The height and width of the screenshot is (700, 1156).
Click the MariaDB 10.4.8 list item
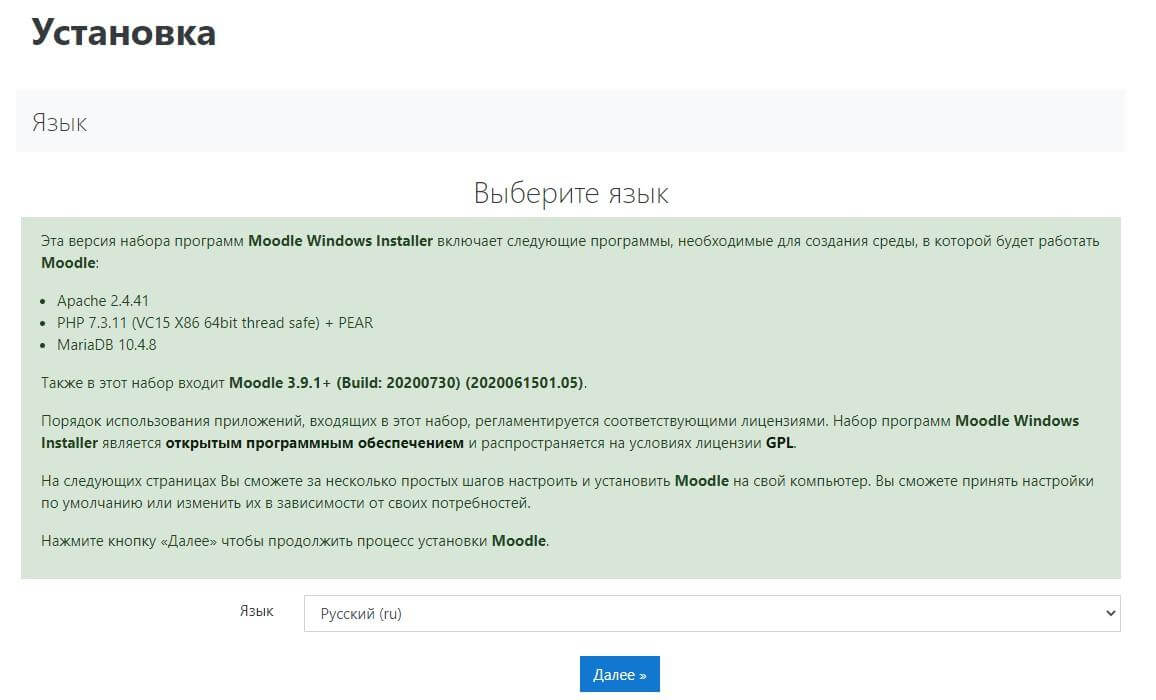click(107, 344)
